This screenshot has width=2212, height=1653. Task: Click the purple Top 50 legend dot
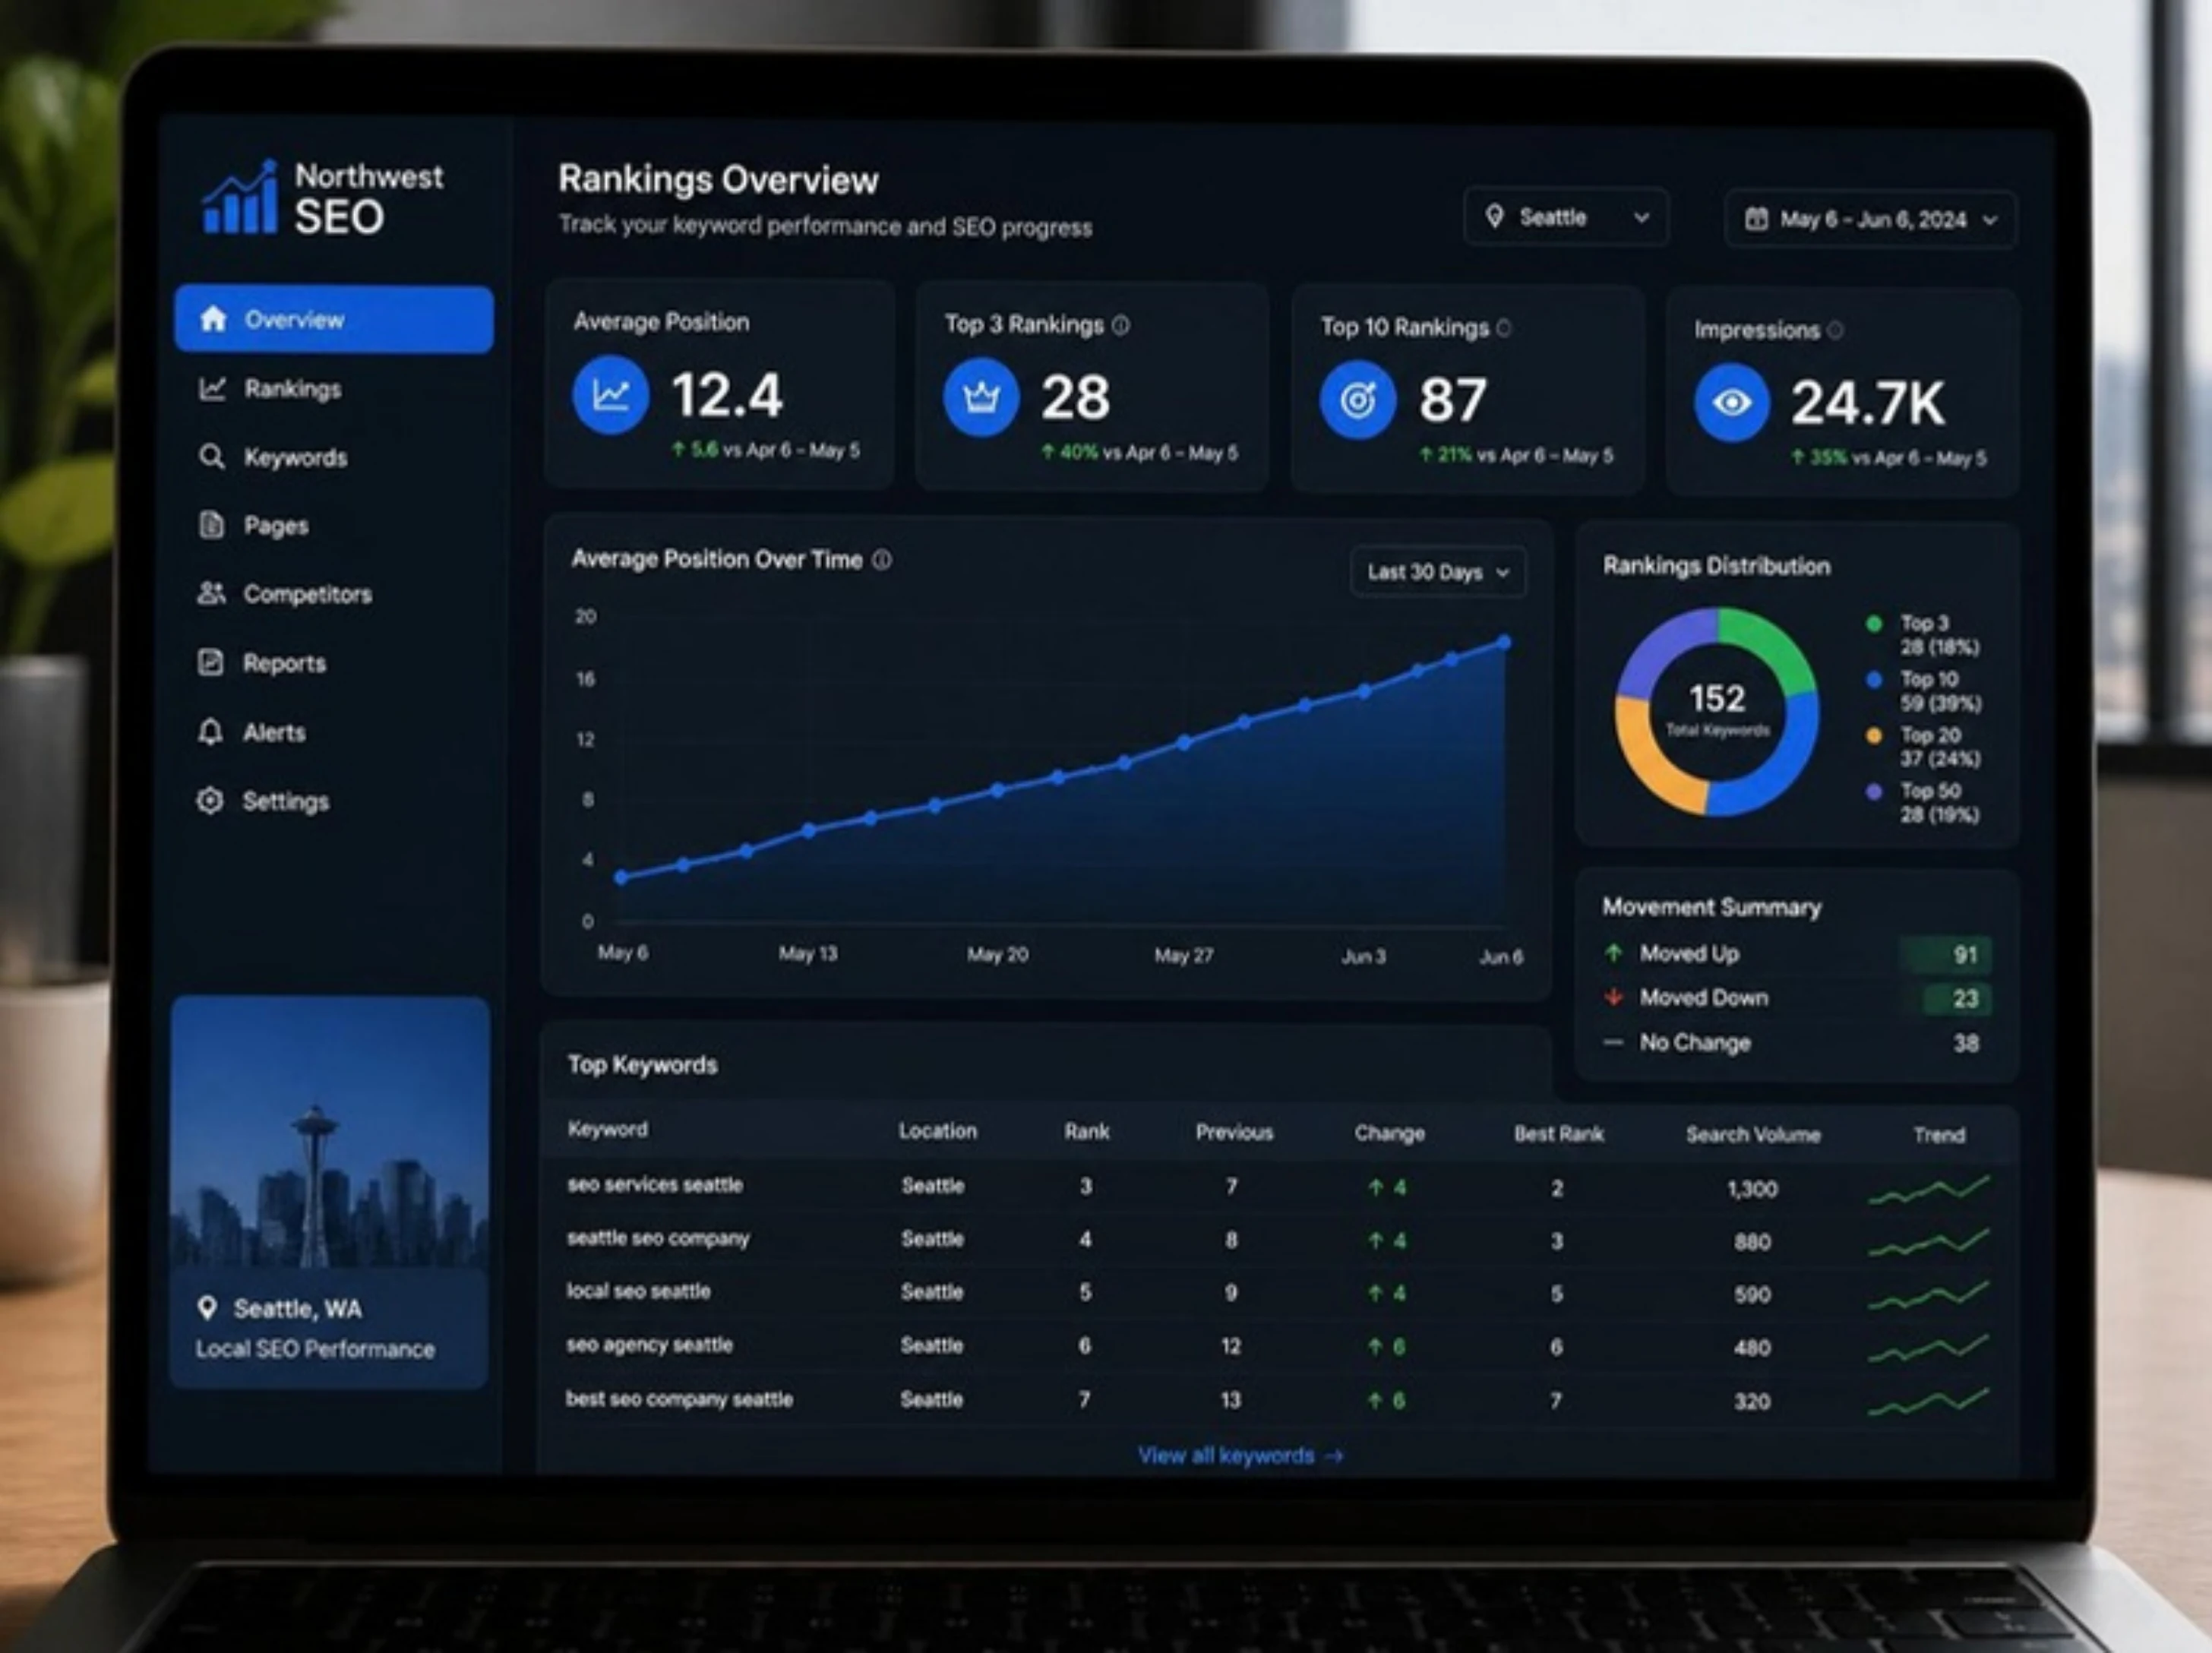(1874, 792)
